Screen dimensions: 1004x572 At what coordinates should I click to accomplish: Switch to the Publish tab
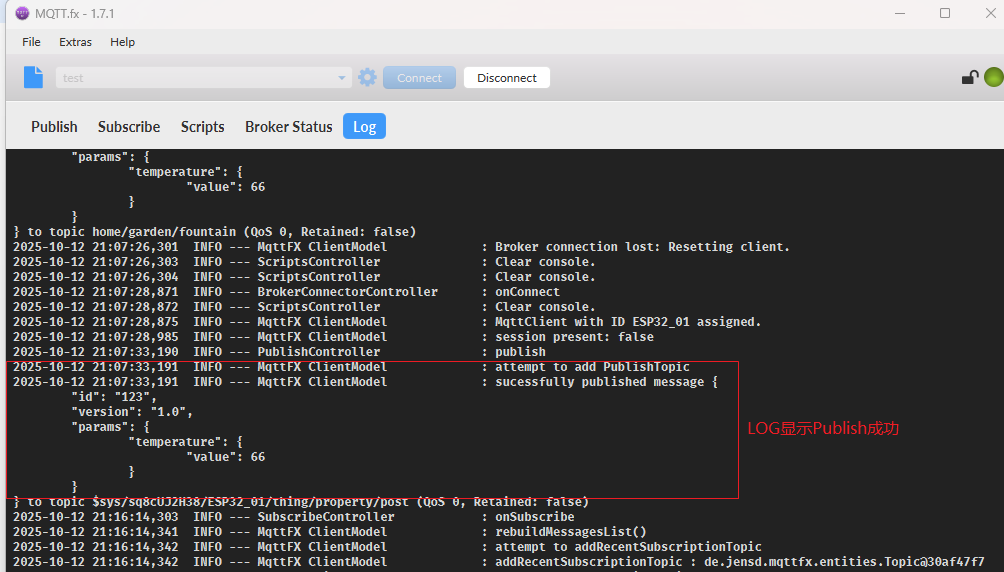(x=54, y=127)
